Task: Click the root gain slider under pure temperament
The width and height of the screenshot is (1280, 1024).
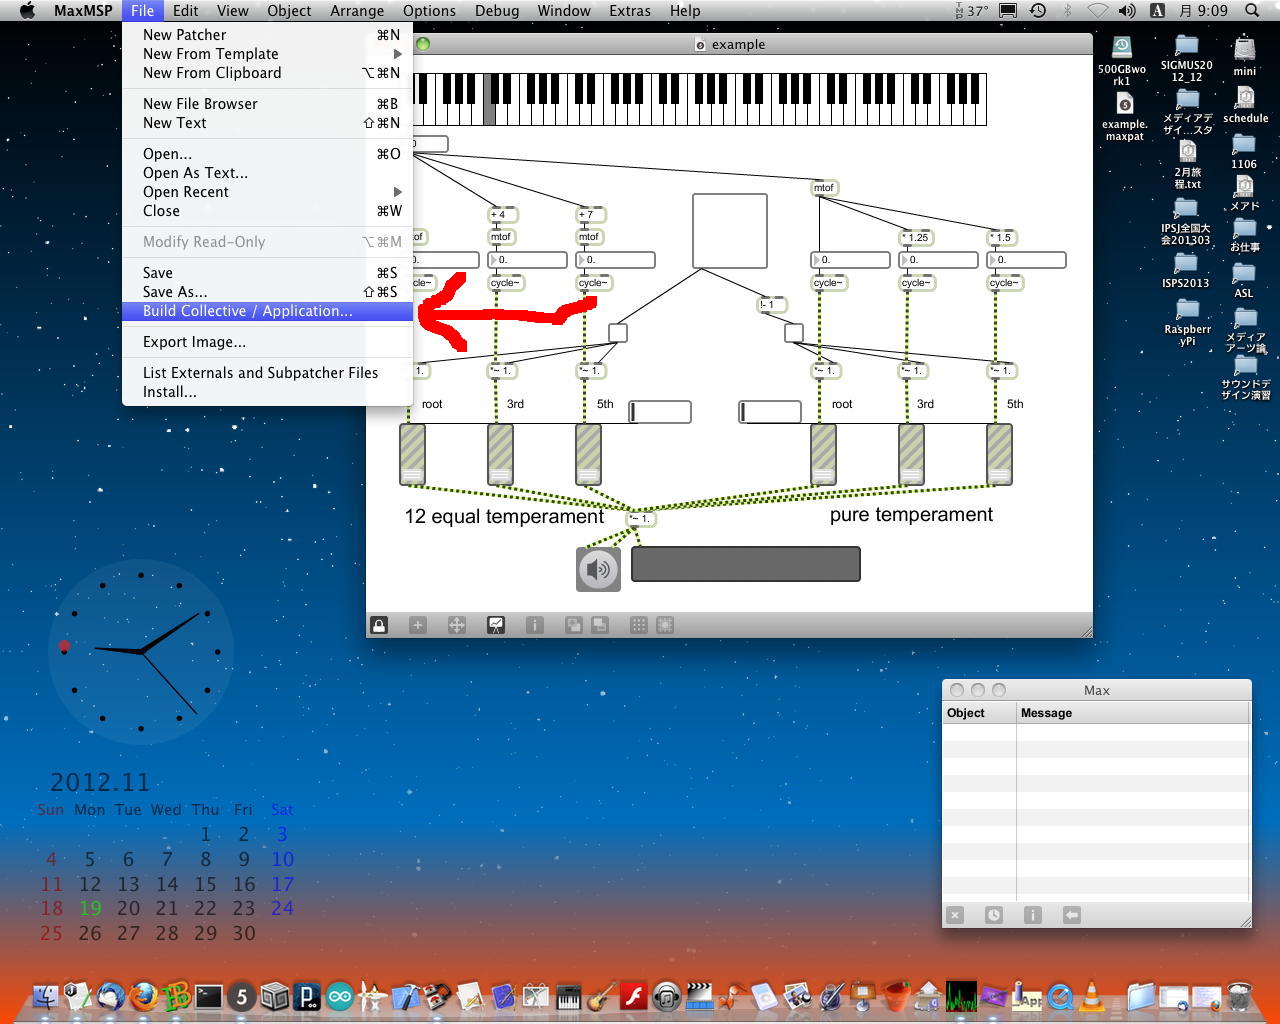Action: tap(823, 454)
